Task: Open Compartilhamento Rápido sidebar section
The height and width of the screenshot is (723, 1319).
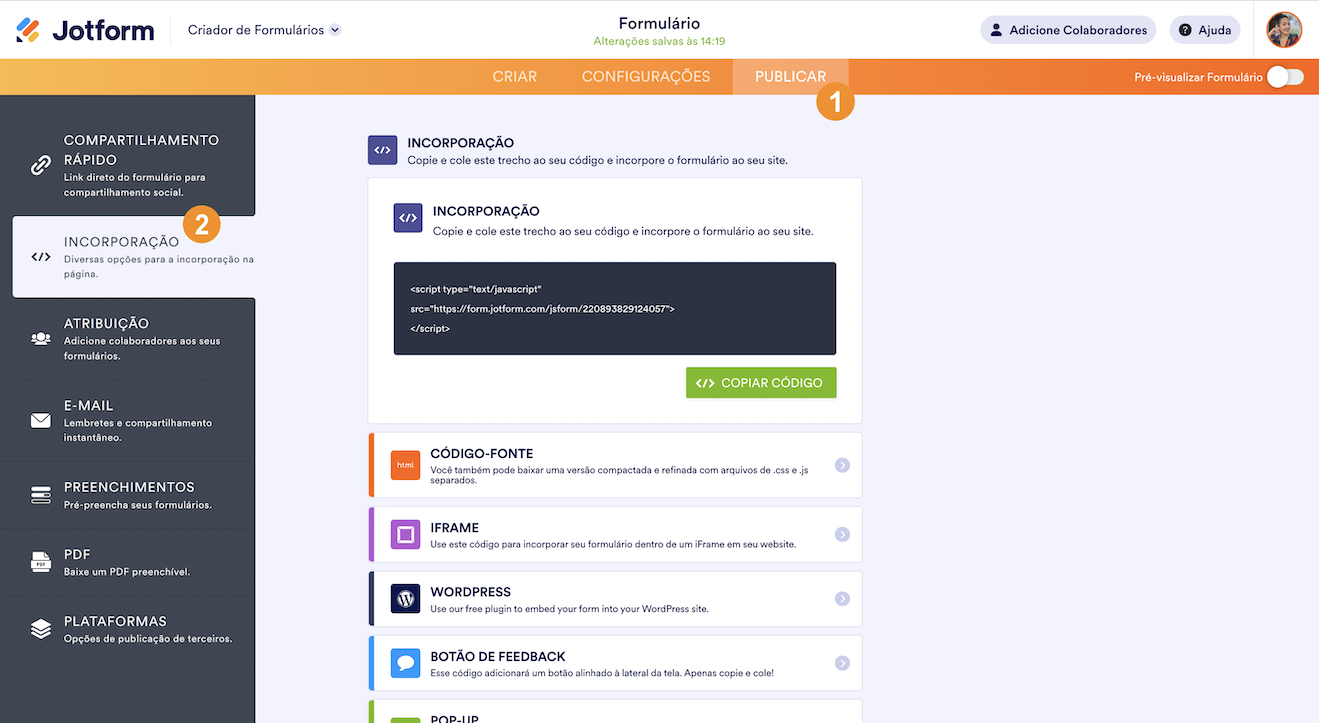Action: [127, 156]
